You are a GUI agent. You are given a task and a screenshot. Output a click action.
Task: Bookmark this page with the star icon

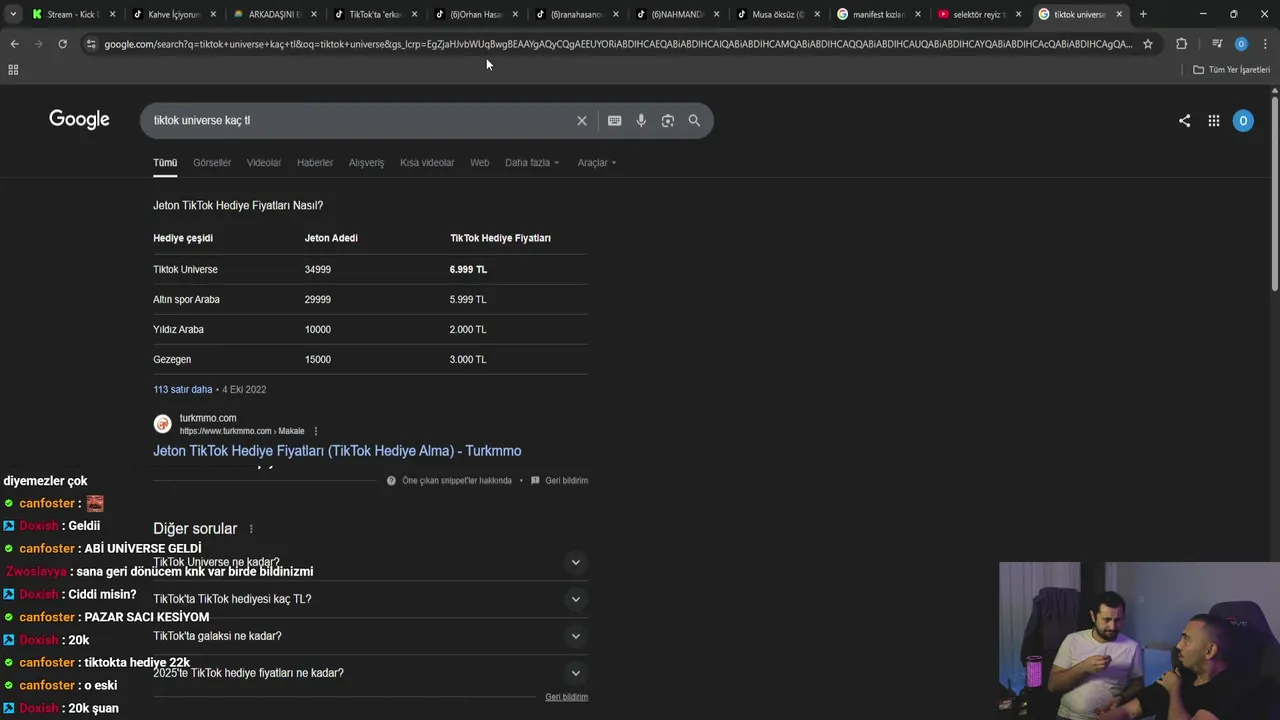(x=1148, y=44)
